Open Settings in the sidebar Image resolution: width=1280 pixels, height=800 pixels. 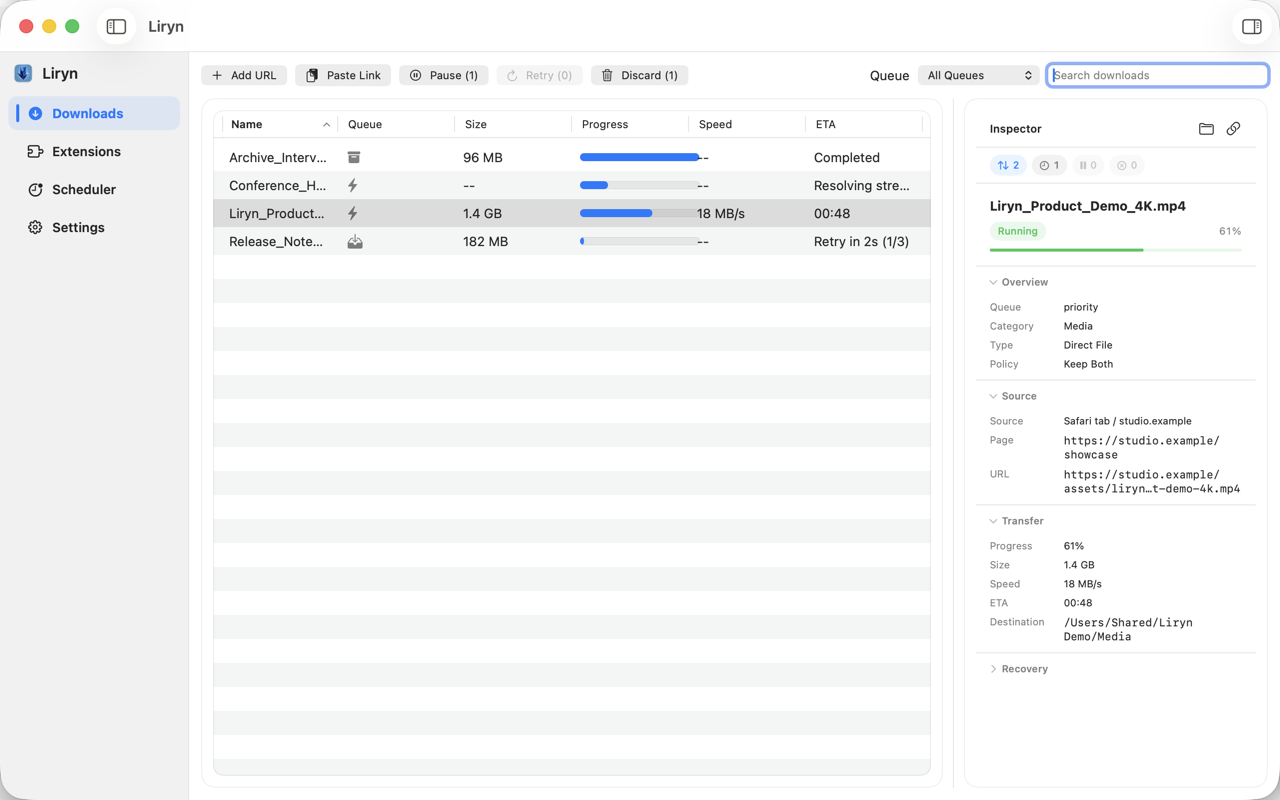(94, 227)
